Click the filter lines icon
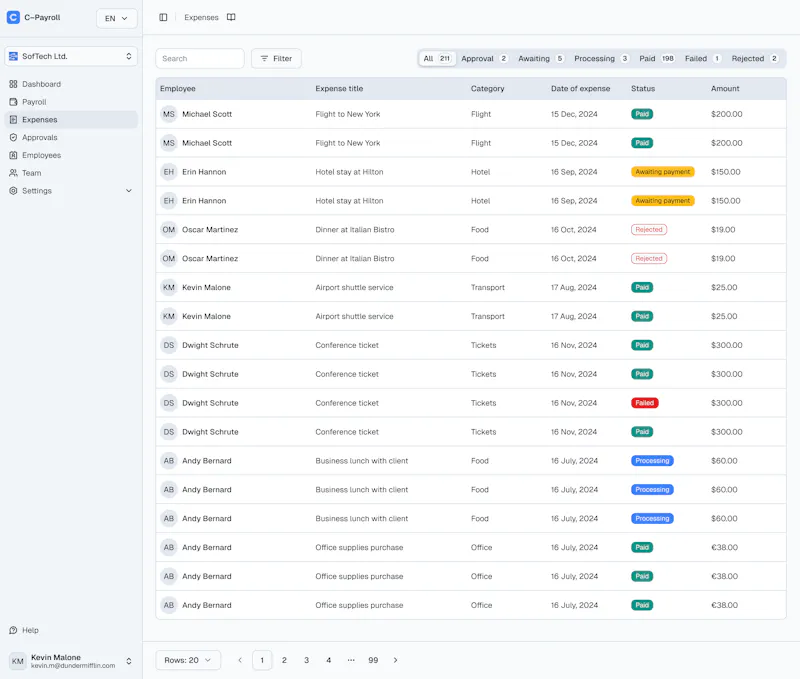The height and width of the screenshot is (679, 800). (264, 59)
